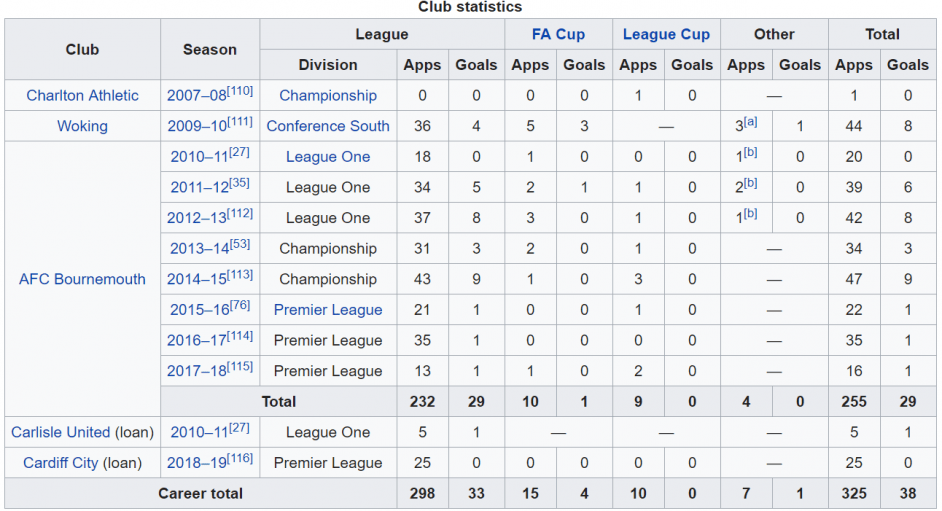The height and width of the screenshot is (511, 942).
Task: Click the FA Cup header link
Action: pyautogui.click(x=558, y=34)
